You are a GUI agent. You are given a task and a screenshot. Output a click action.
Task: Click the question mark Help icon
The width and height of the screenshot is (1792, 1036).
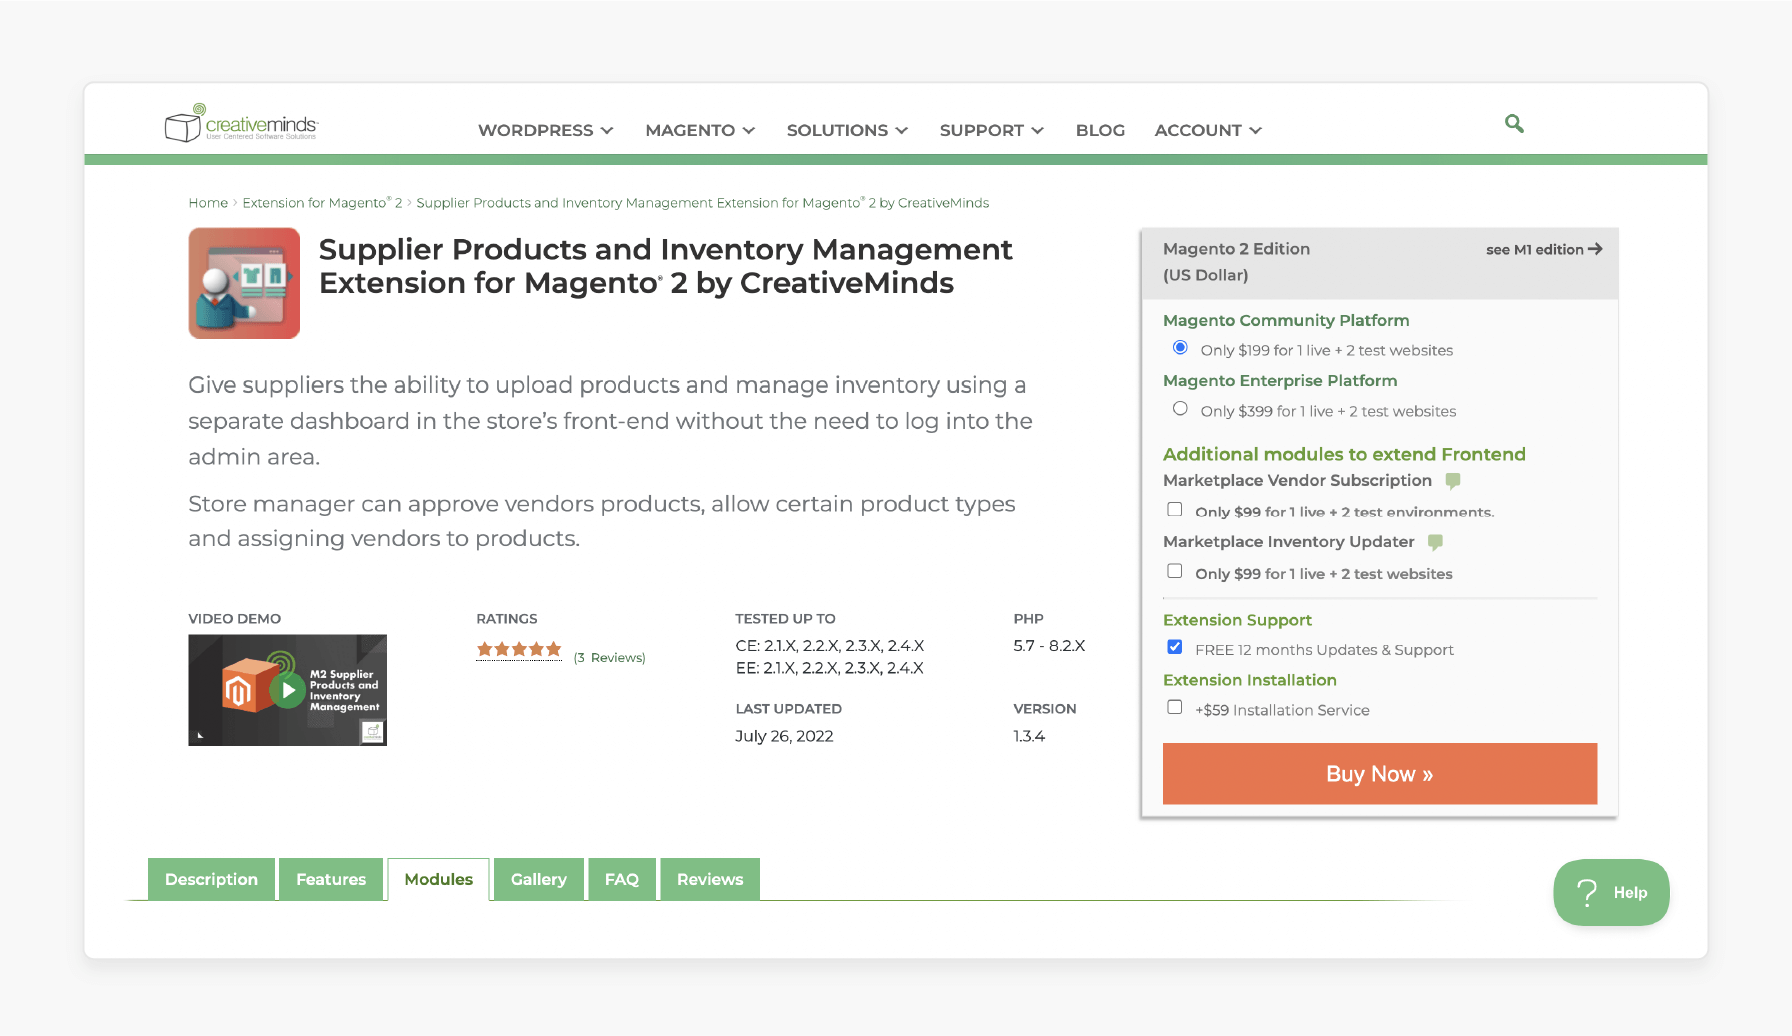[x=1586, y=892]
